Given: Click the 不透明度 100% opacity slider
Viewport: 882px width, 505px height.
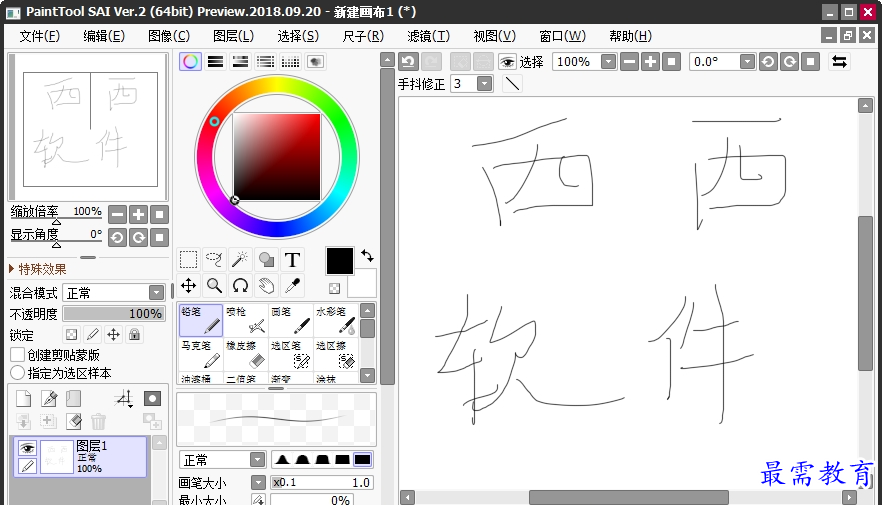Looking at the screenshot, I should click(x=114, y=314).
